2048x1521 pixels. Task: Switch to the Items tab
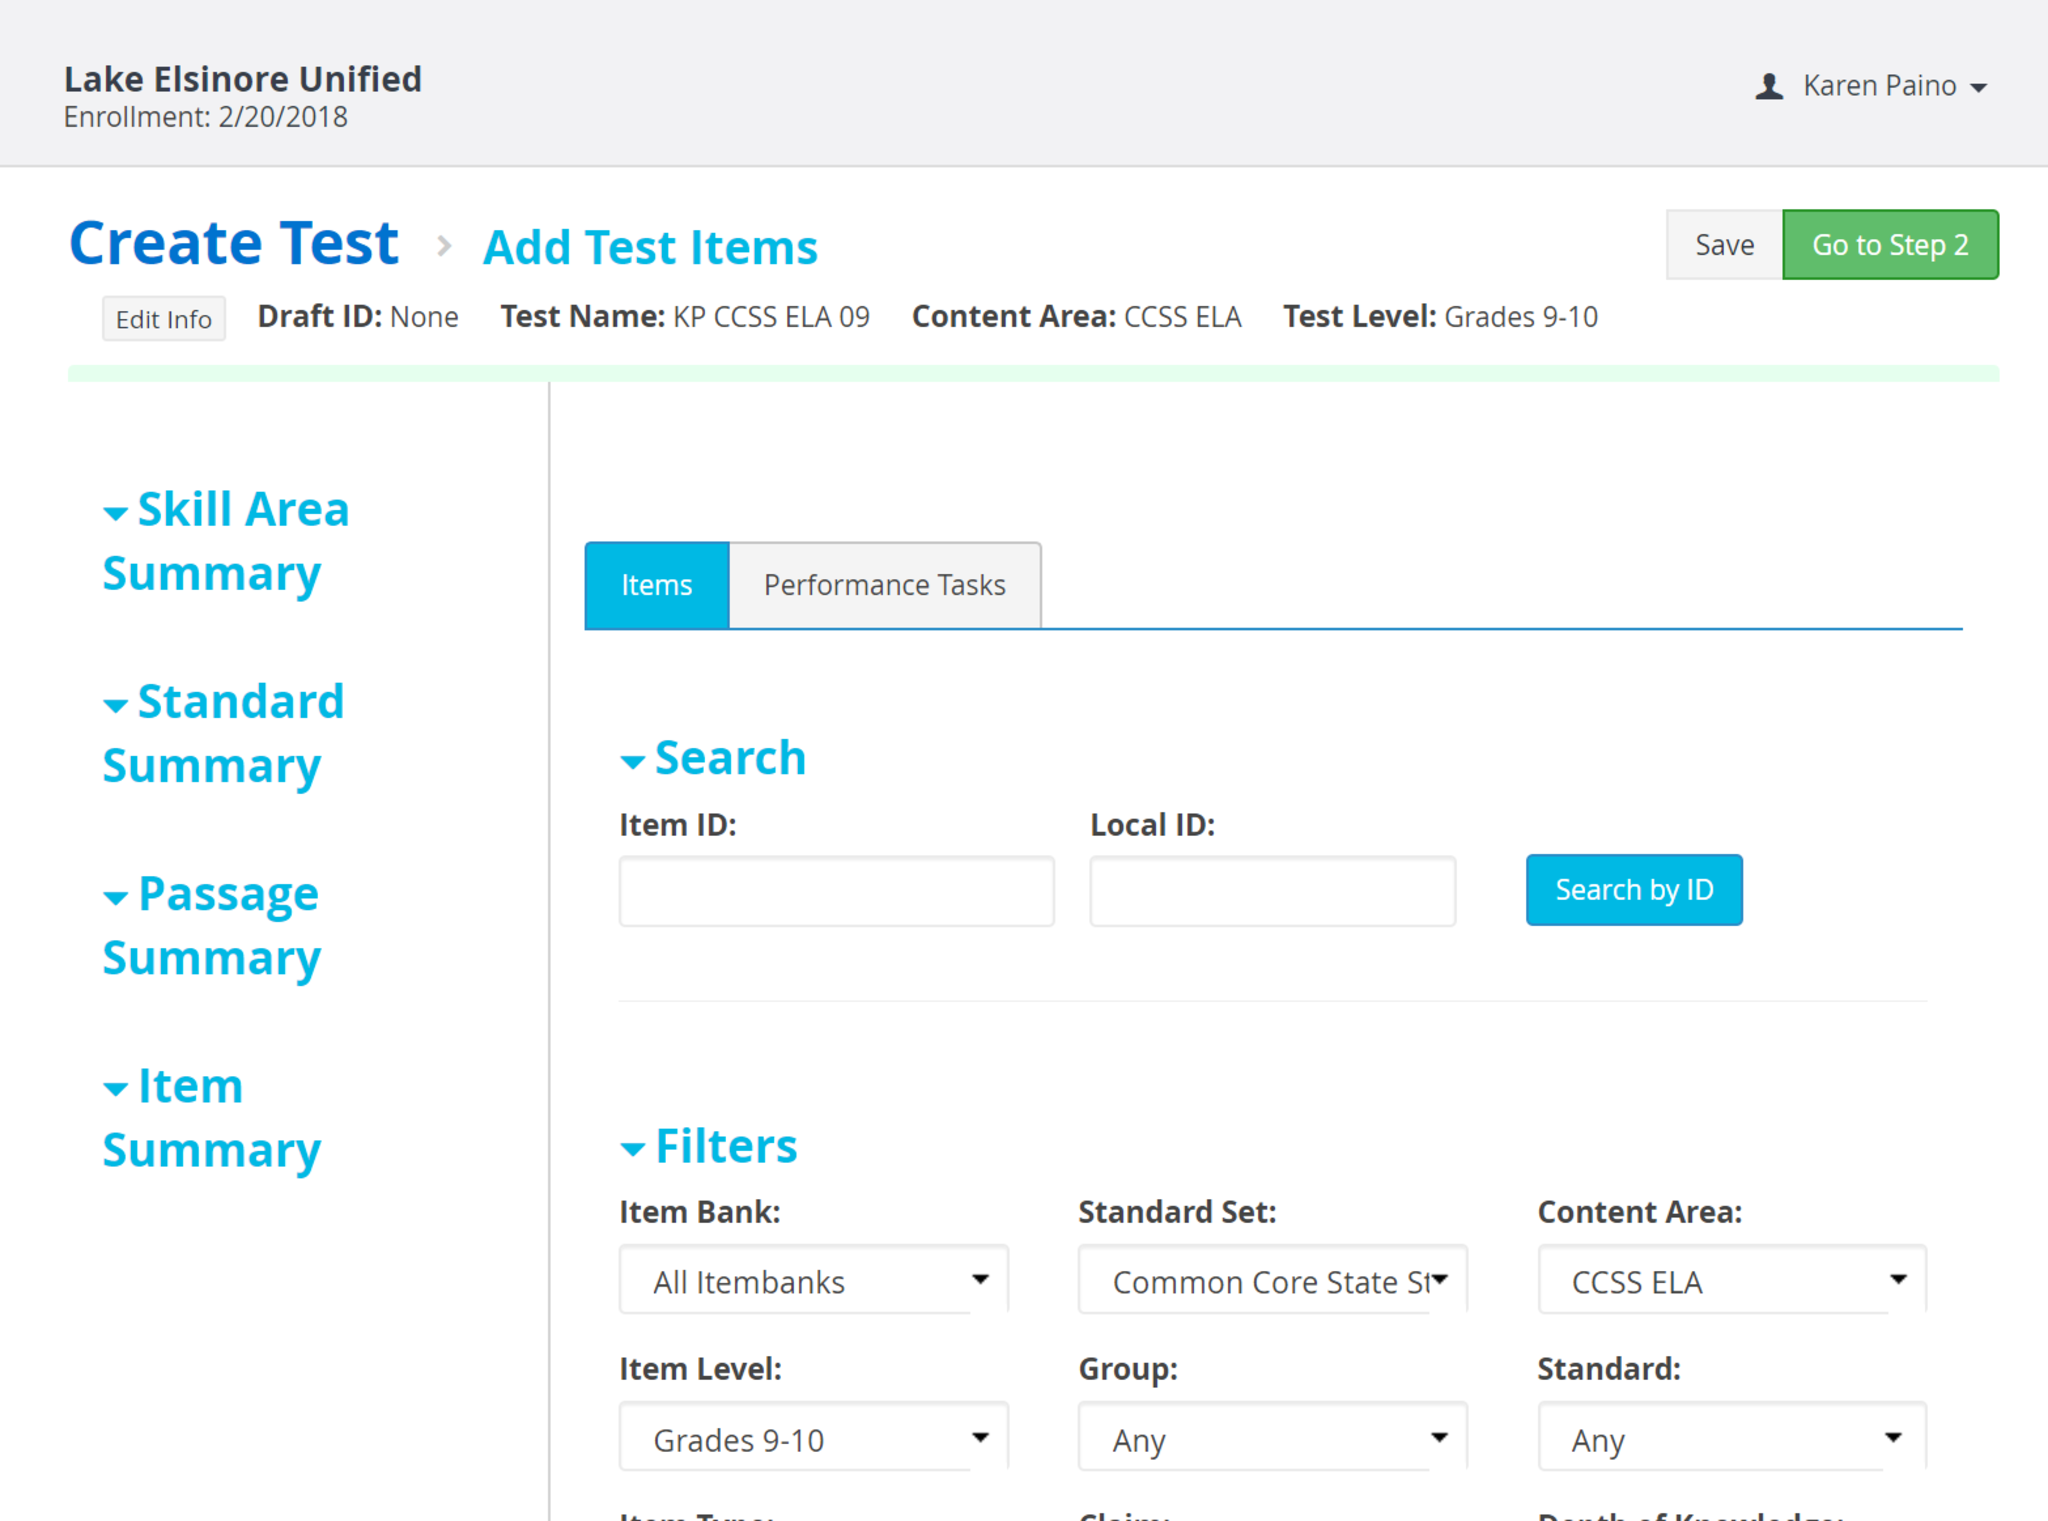point(656,585)
